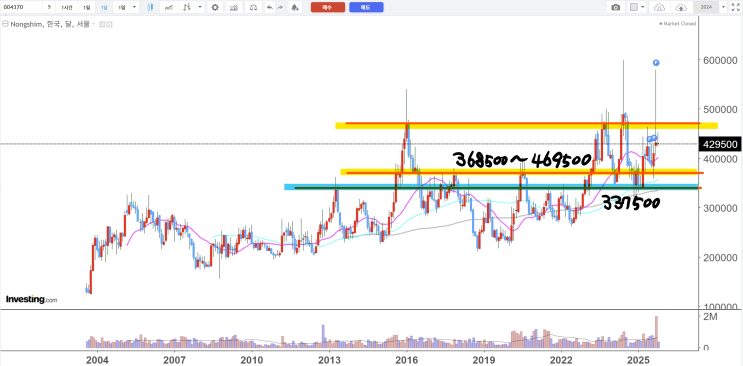Click the 500000 price axis label
743x366 pixels.
coord(719,110)
